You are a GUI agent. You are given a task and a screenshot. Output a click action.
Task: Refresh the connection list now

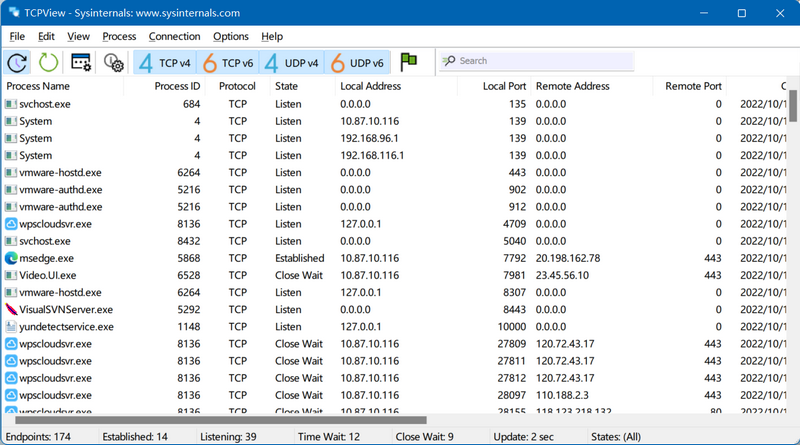pos(48,63)
